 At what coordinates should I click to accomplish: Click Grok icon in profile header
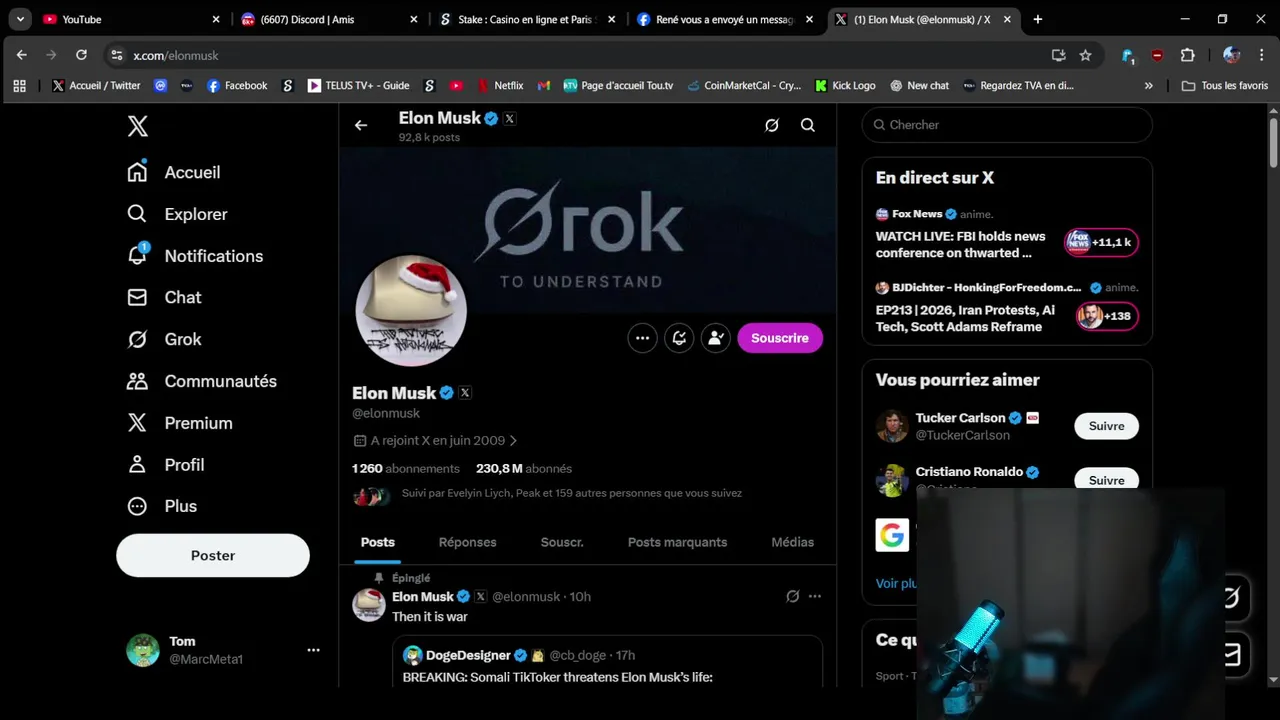[x=772, y=125]
